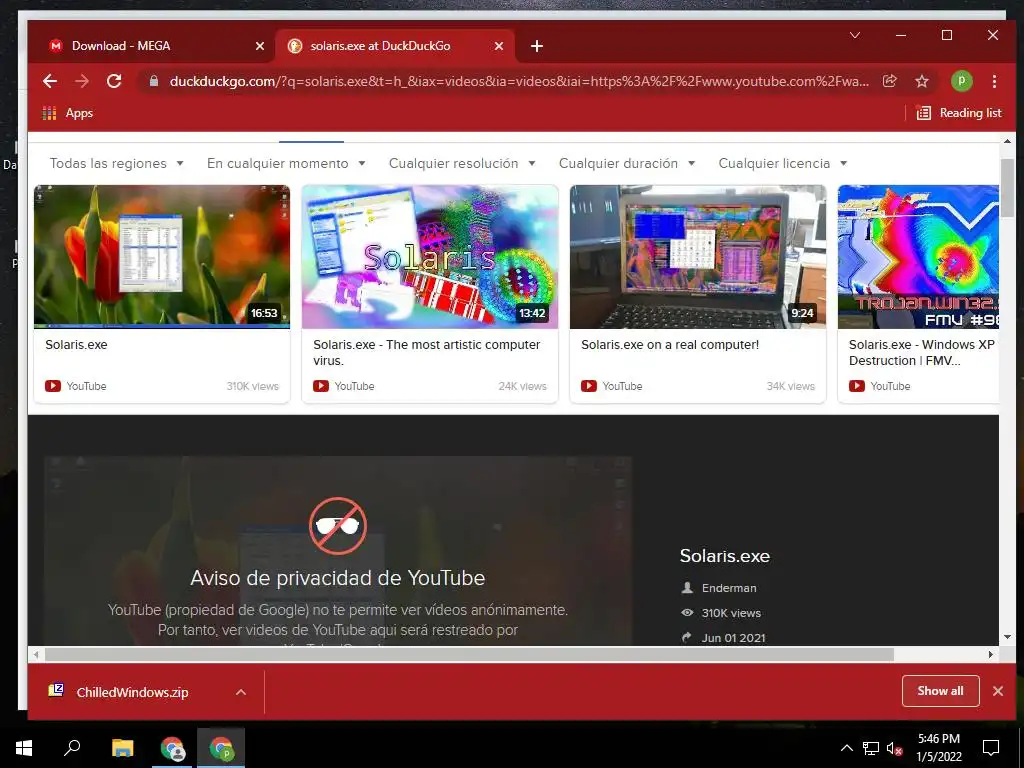Expand Cualquier duración filter
The image size is (1024, 768).
point(627,163)
